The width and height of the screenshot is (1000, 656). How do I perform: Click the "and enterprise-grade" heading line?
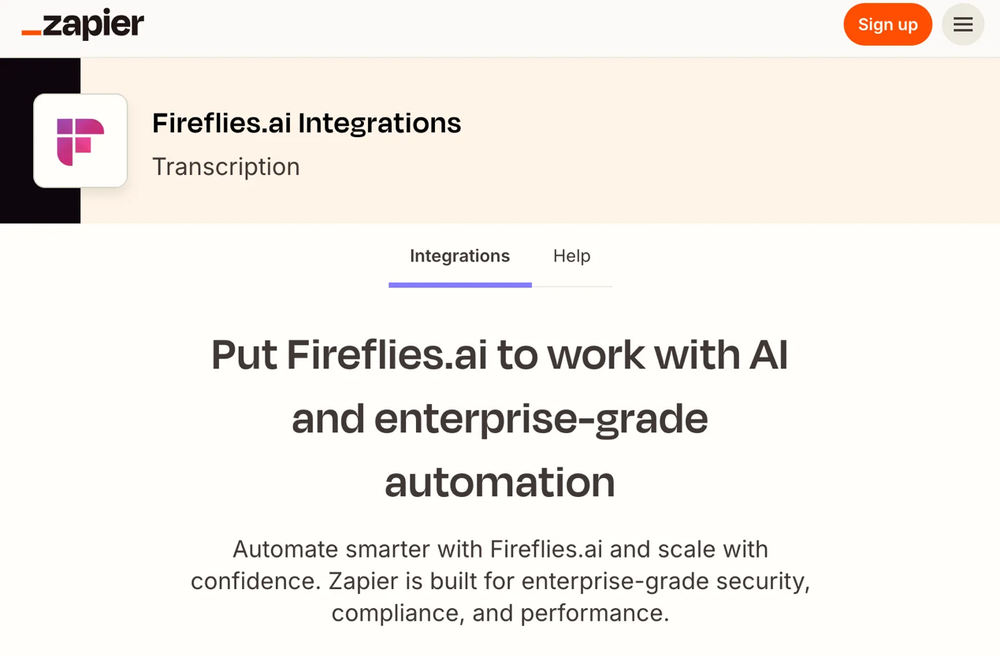click(500, 419)
